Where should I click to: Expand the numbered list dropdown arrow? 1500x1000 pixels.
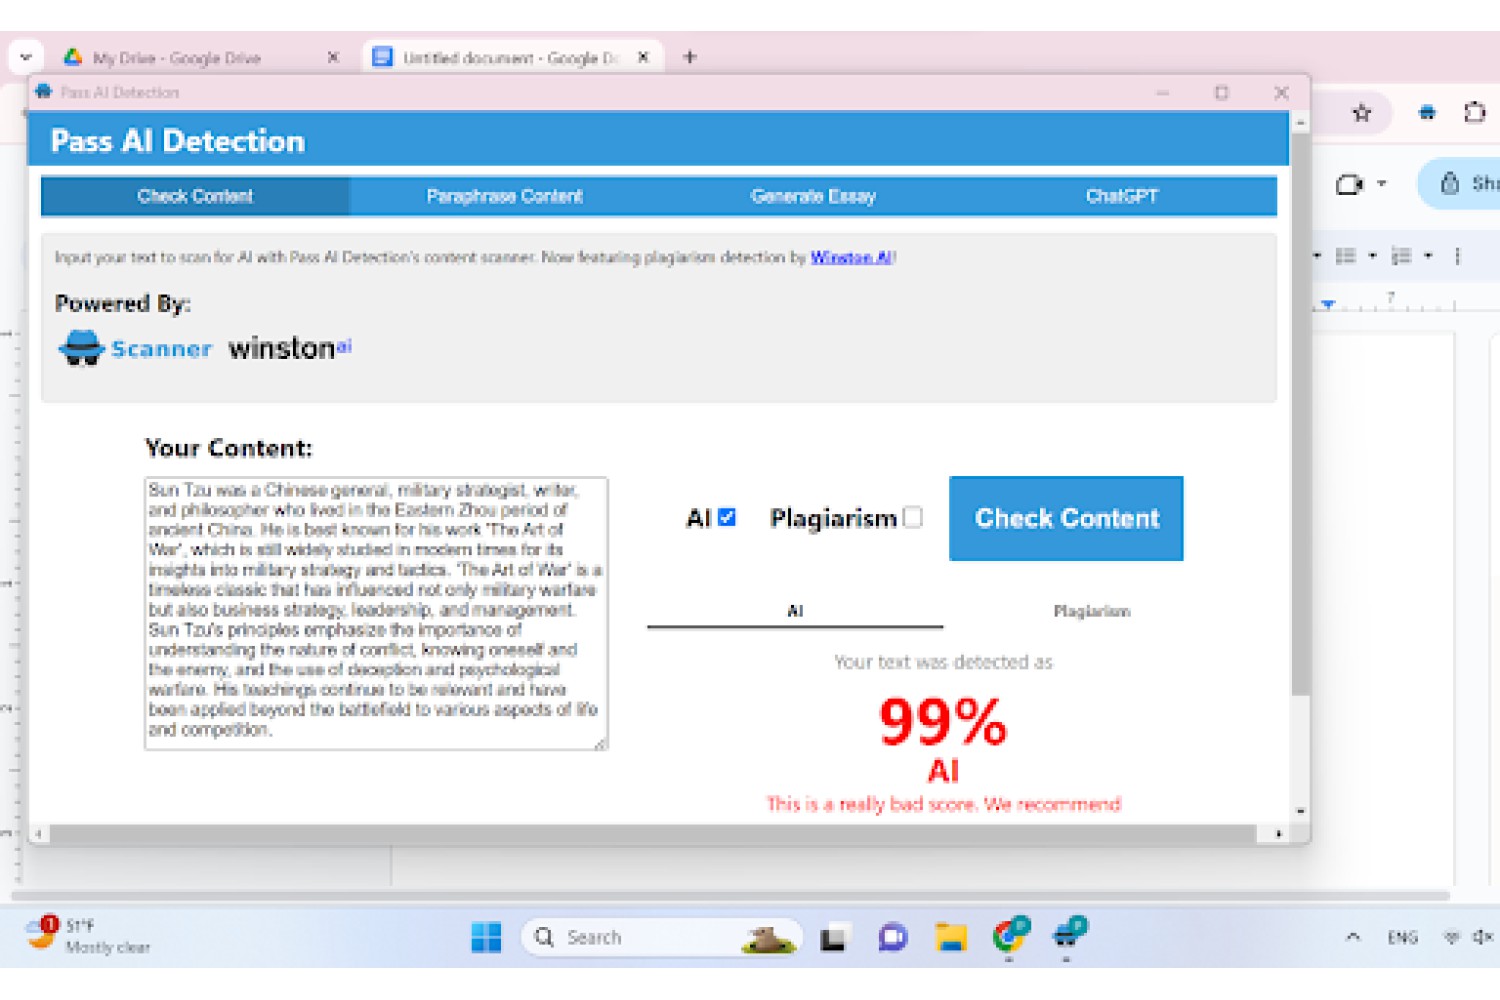coord(1428,256)
